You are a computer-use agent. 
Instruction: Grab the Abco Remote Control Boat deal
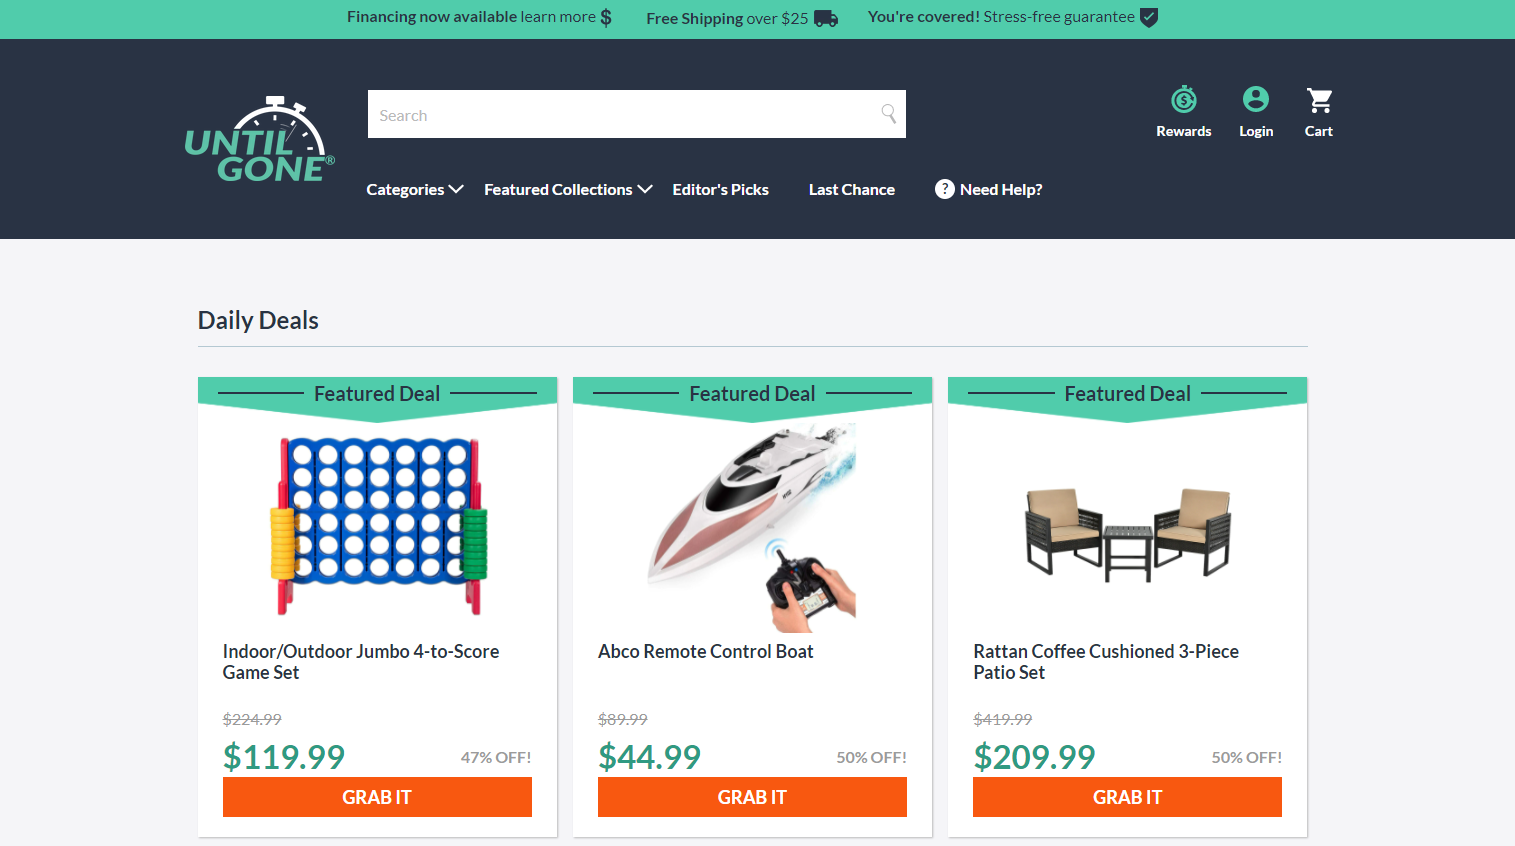click(752, 797)
